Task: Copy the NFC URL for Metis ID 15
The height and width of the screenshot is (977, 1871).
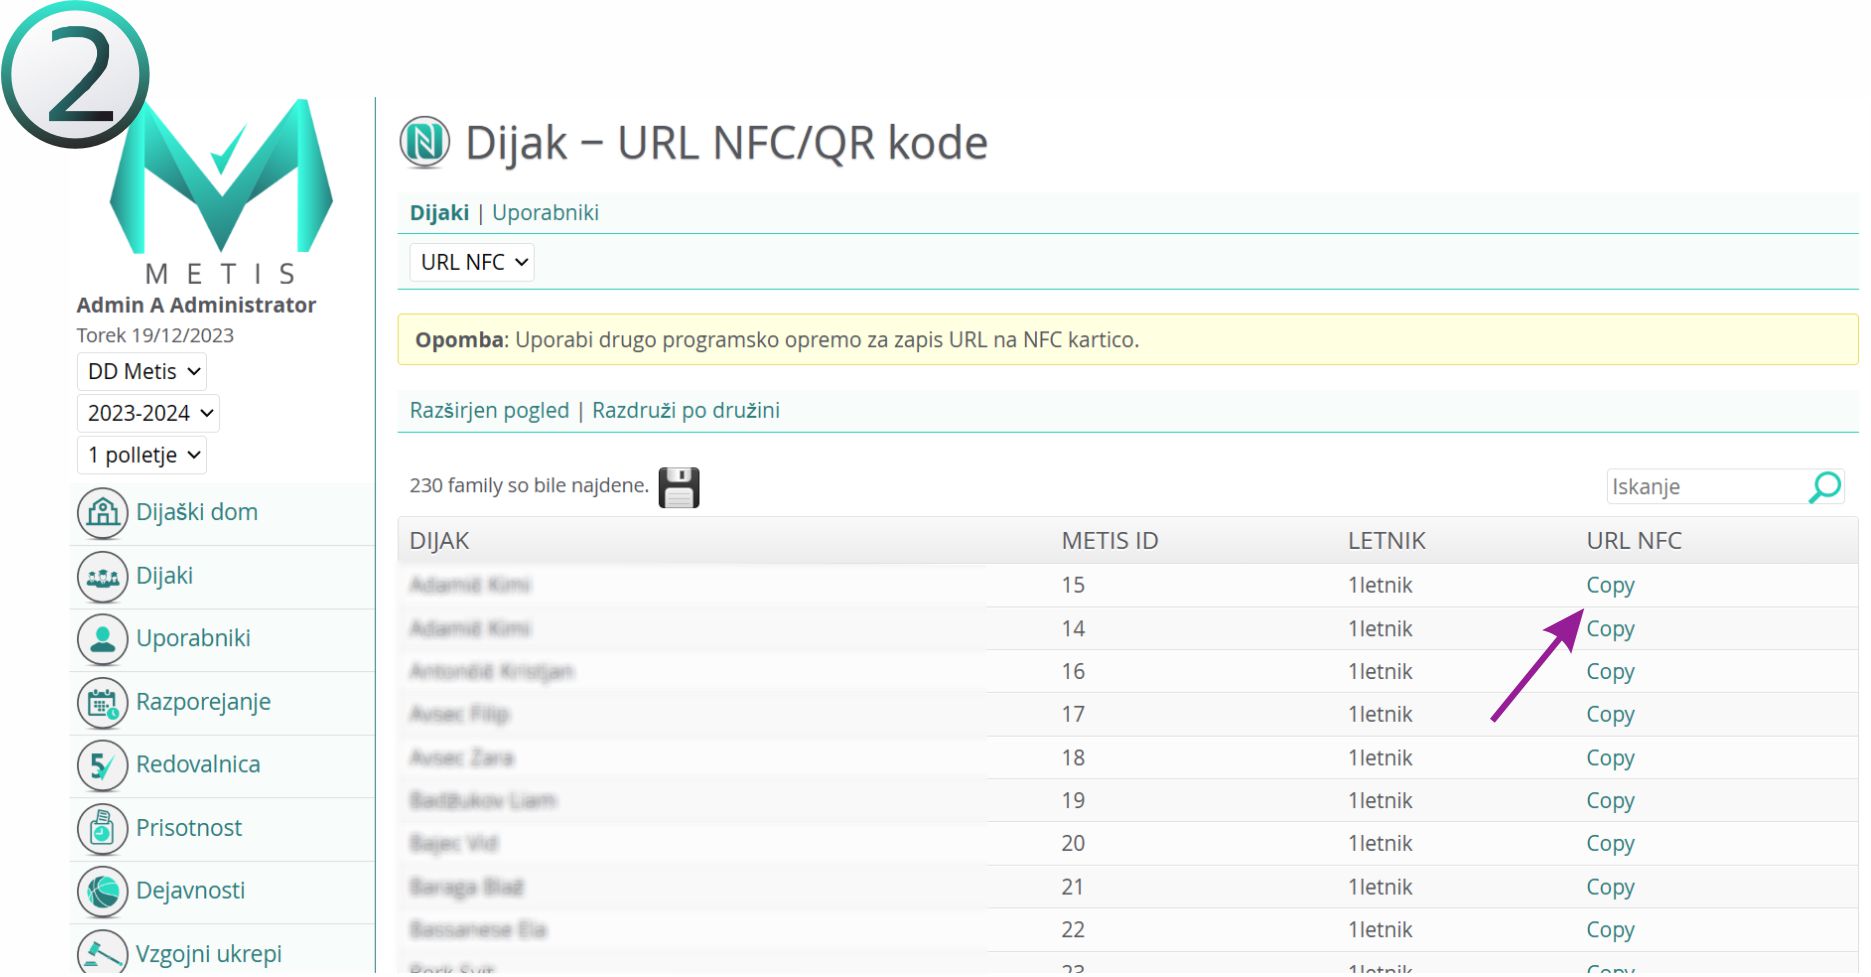Action: click(1609, 586)
